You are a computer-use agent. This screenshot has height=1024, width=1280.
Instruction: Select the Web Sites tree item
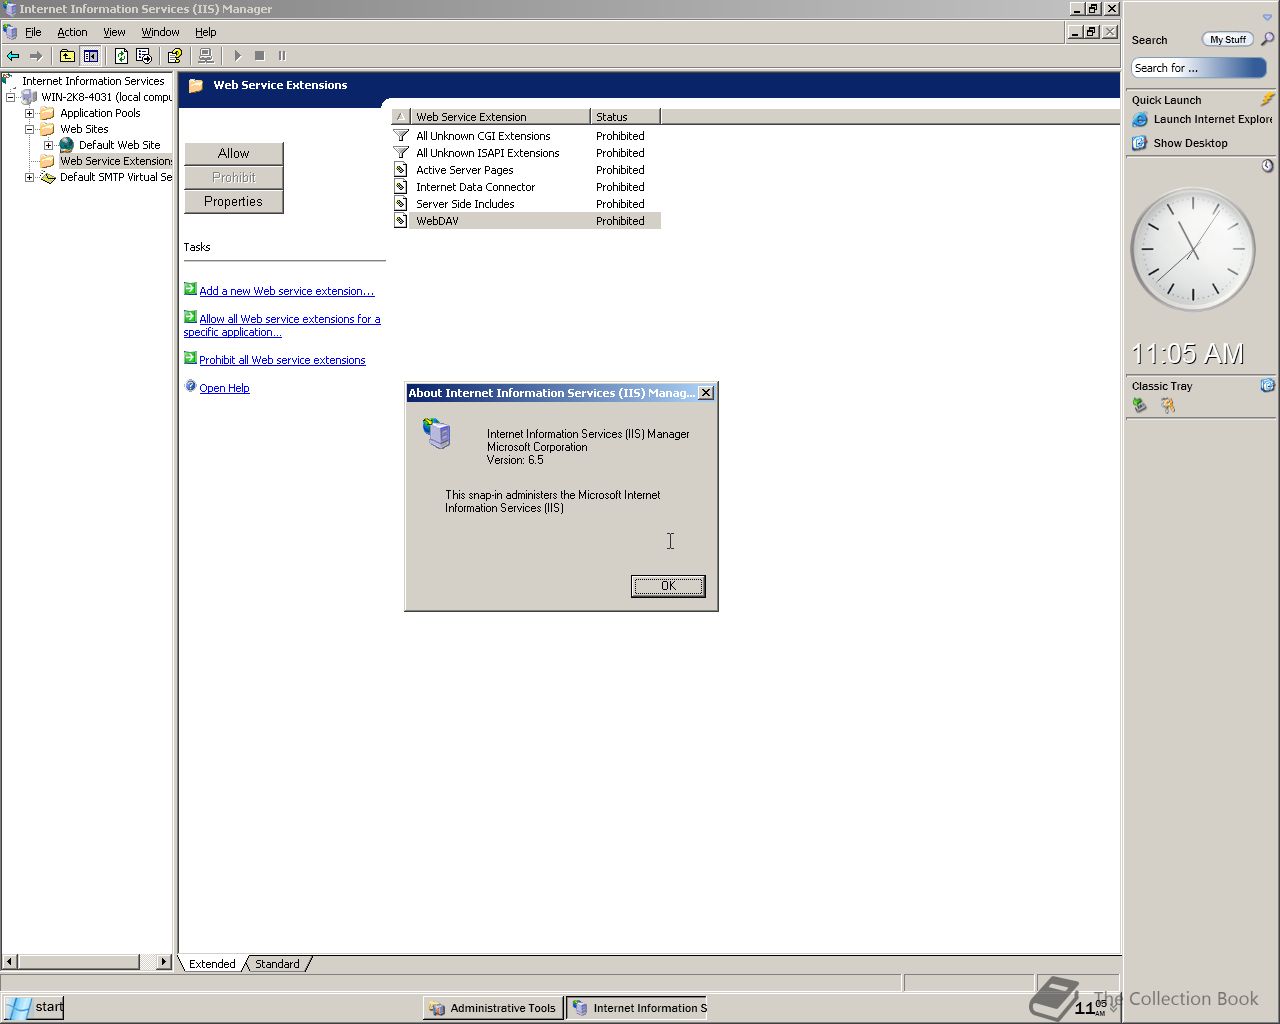[84, 129]
